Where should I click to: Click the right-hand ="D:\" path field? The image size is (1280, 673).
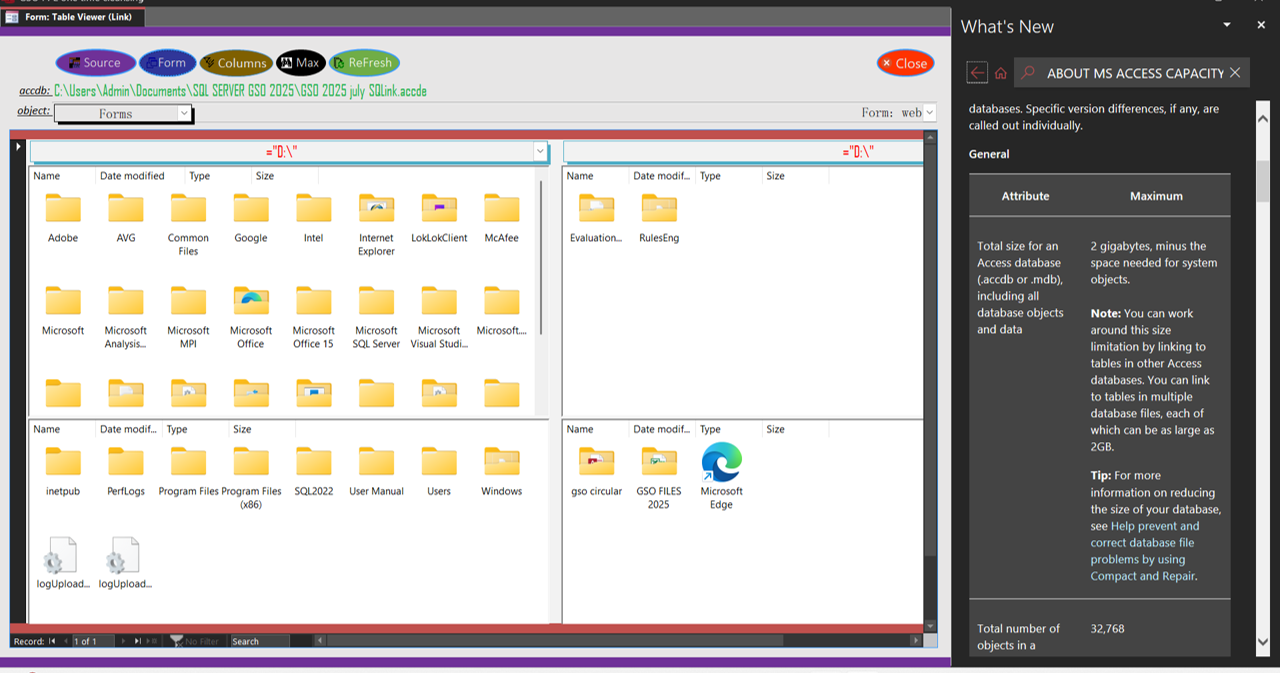point(743,152)
